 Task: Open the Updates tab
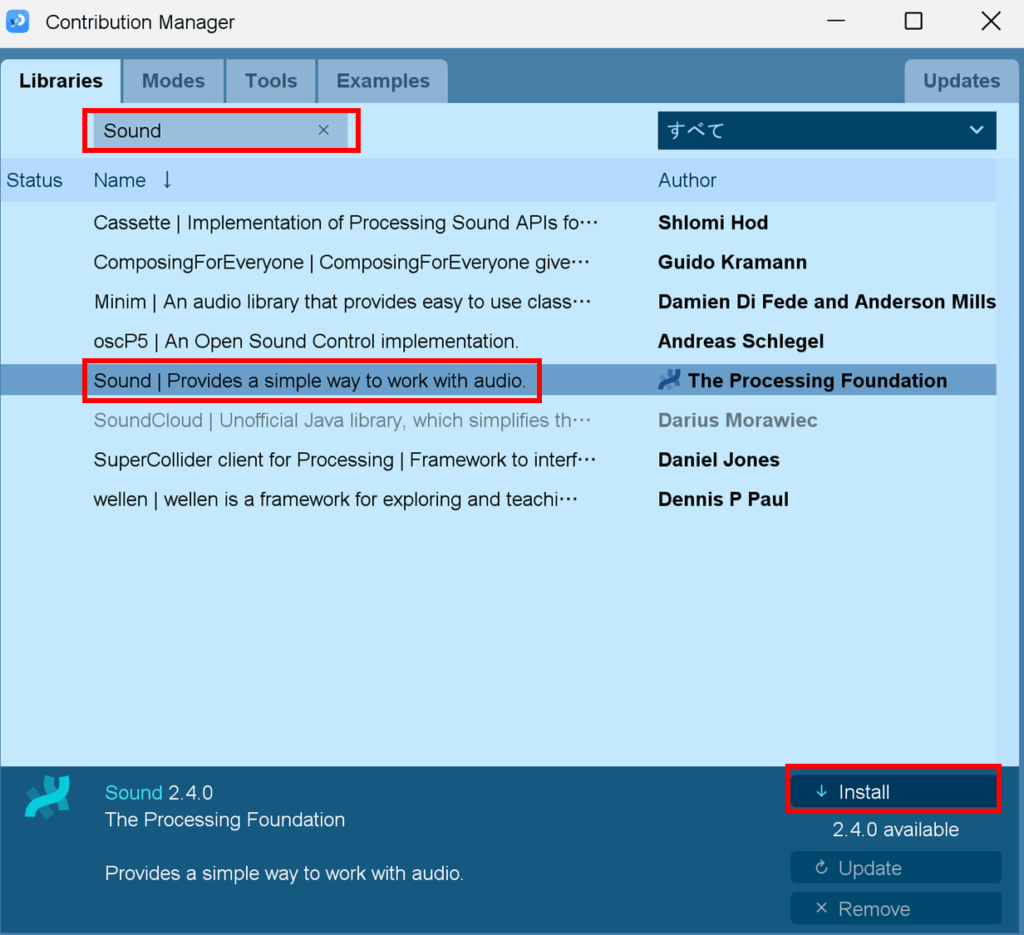[961, 81]
